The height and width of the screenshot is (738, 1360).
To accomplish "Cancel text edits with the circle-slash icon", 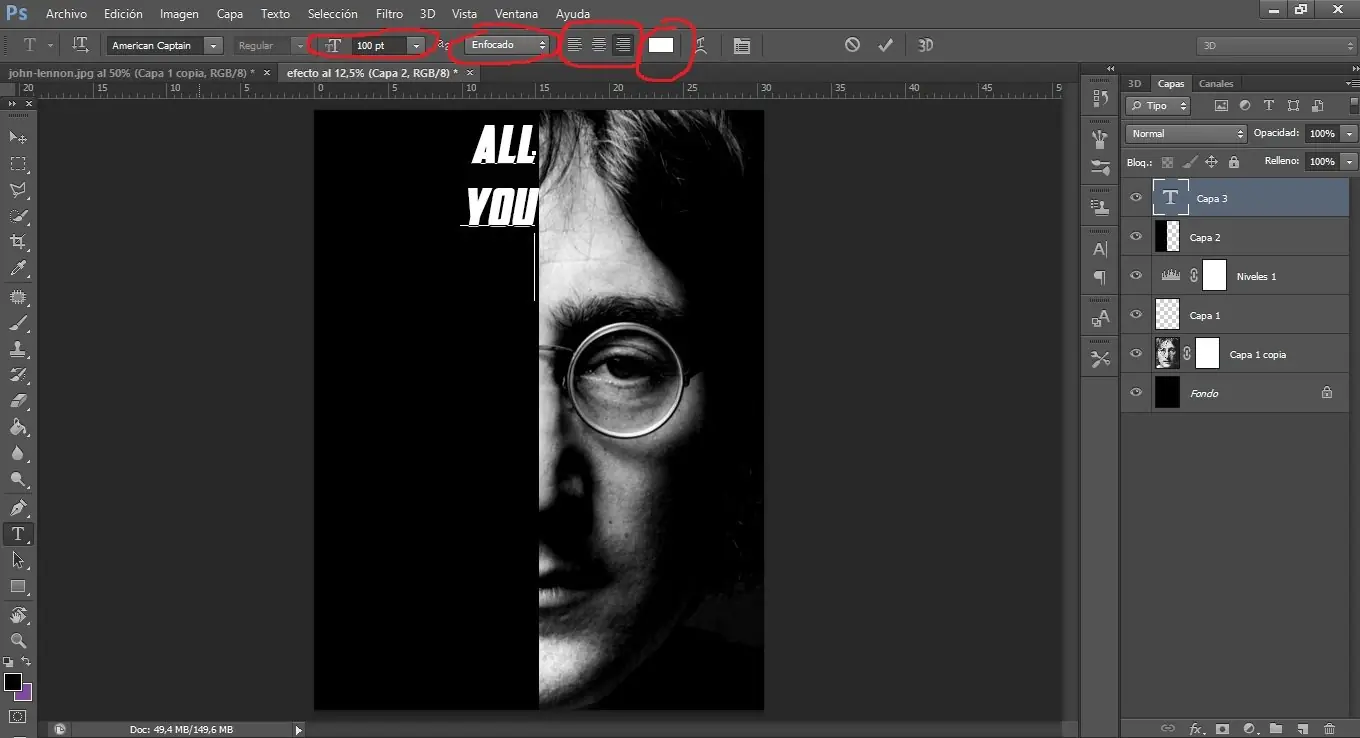I will click(x=852, y=45).
